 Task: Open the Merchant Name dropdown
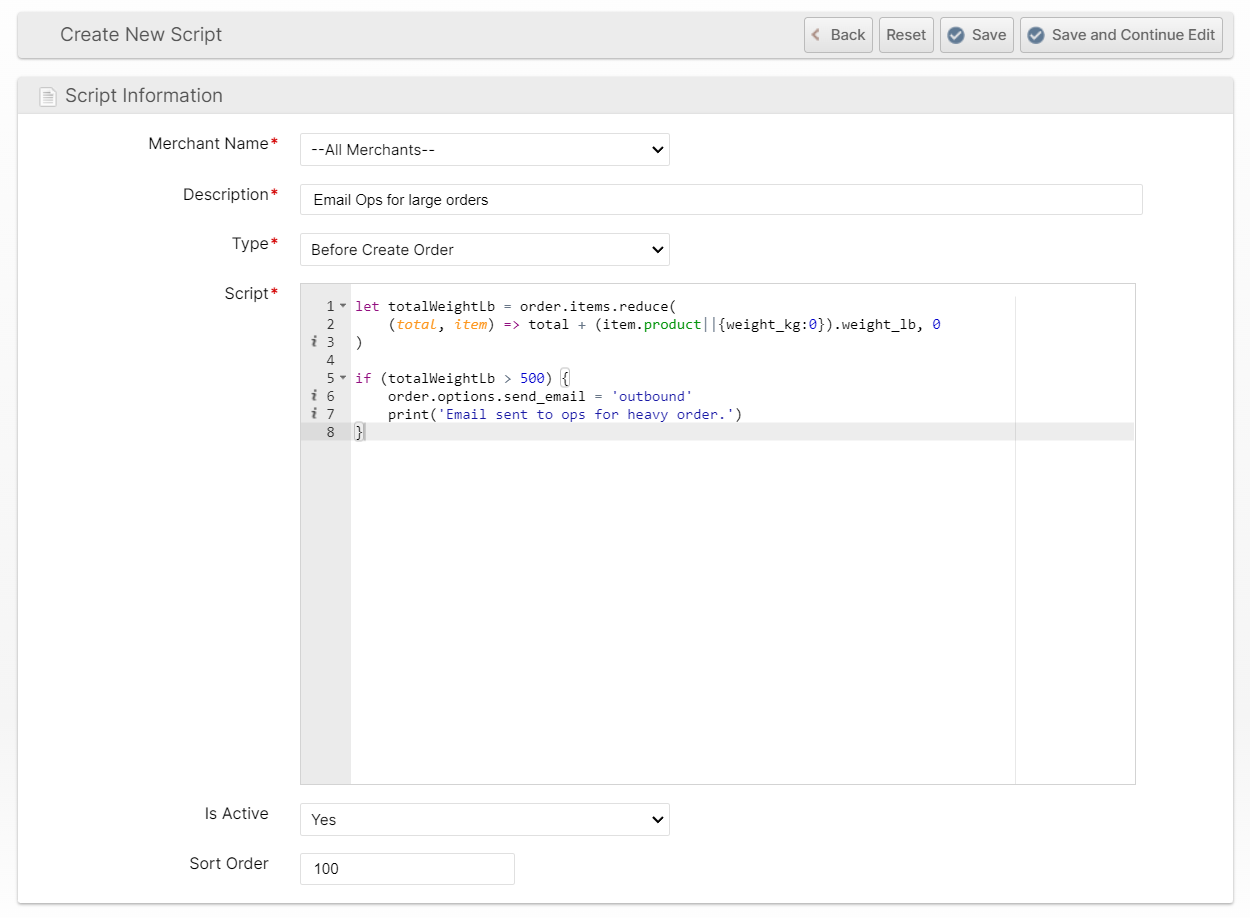tap(484, 150)
